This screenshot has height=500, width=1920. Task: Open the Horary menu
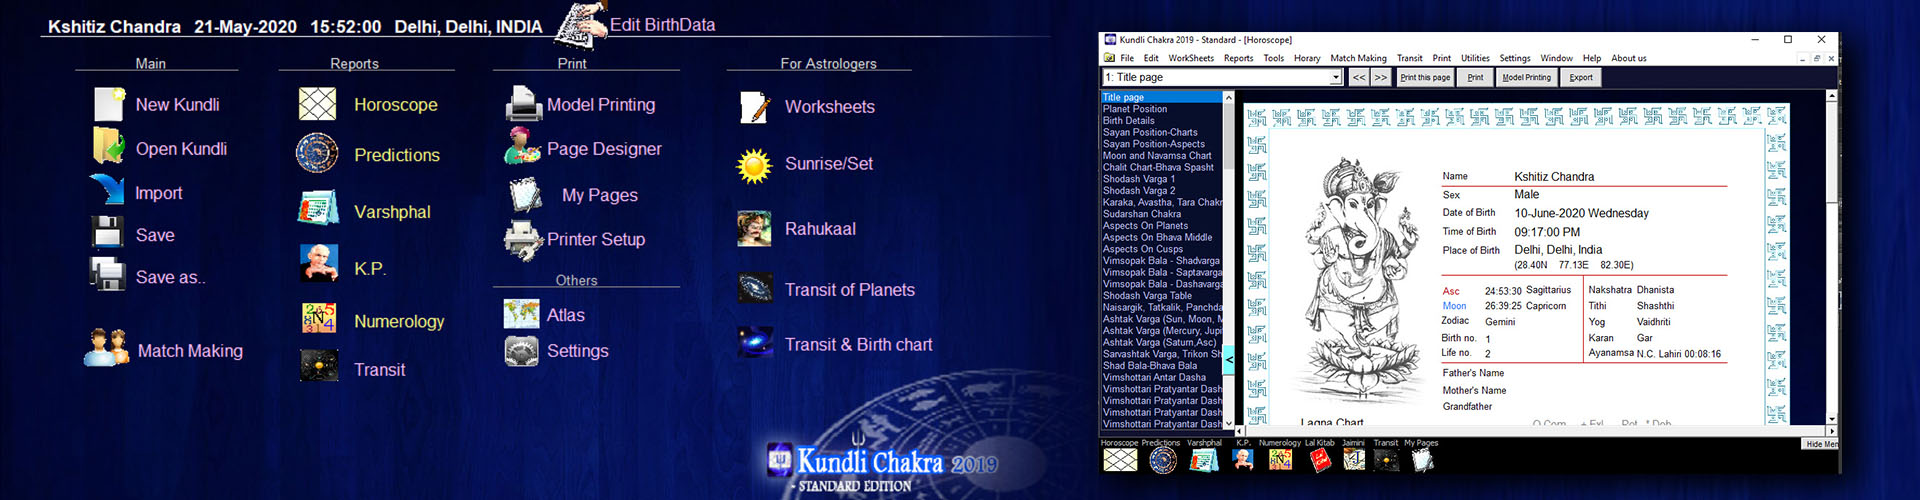(x=1307, y=58)
